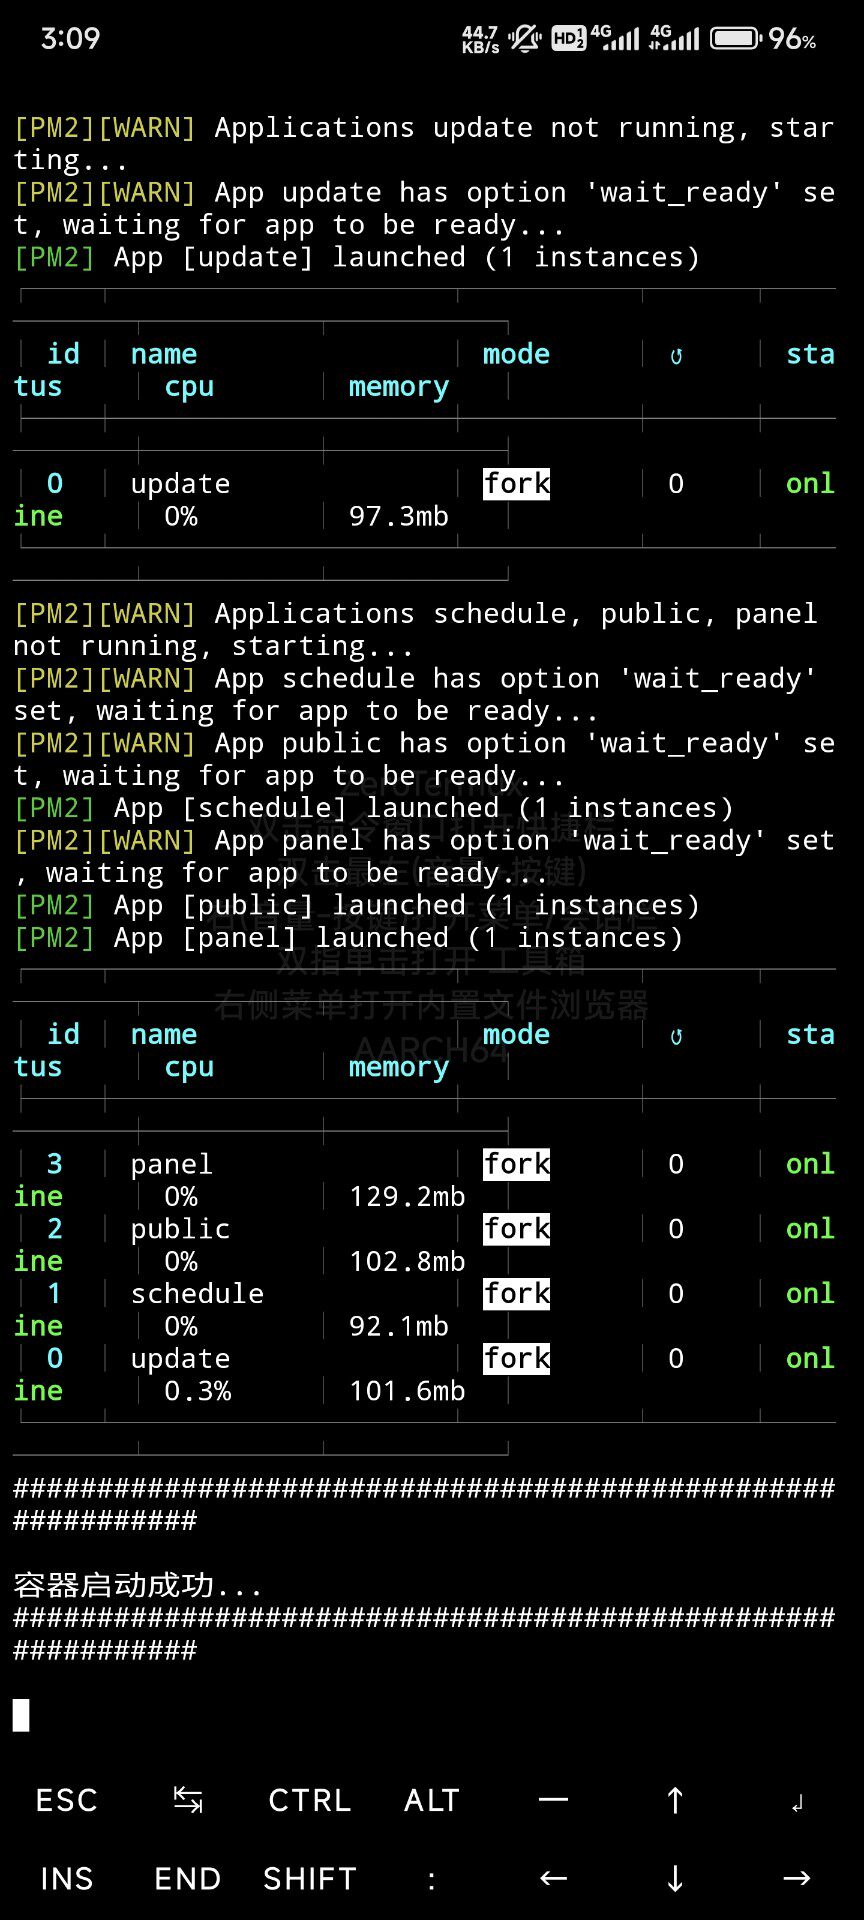Tap the left arrow key
Viewport: 864px width, 1920px height.
coord(553,1879)
